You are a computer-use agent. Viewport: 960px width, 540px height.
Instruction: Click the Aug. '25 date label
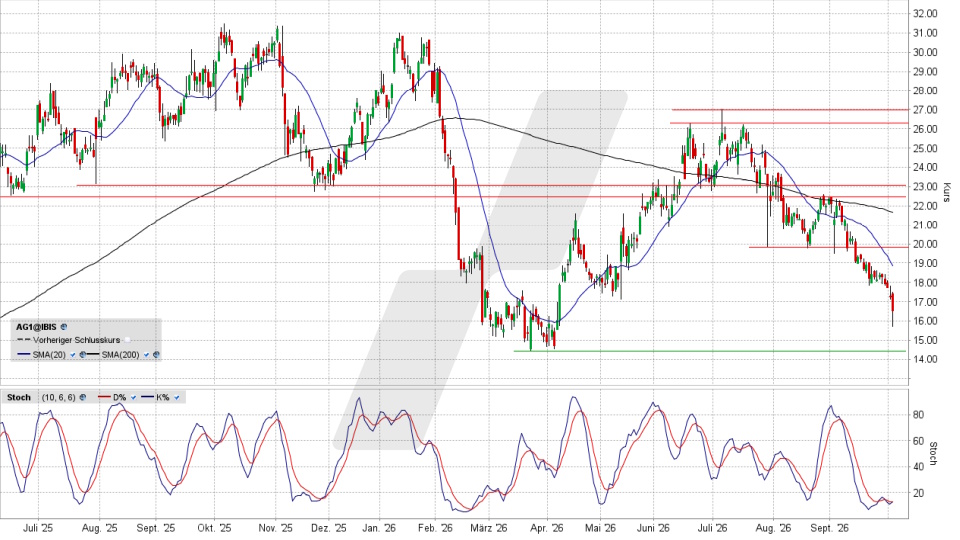99,528
